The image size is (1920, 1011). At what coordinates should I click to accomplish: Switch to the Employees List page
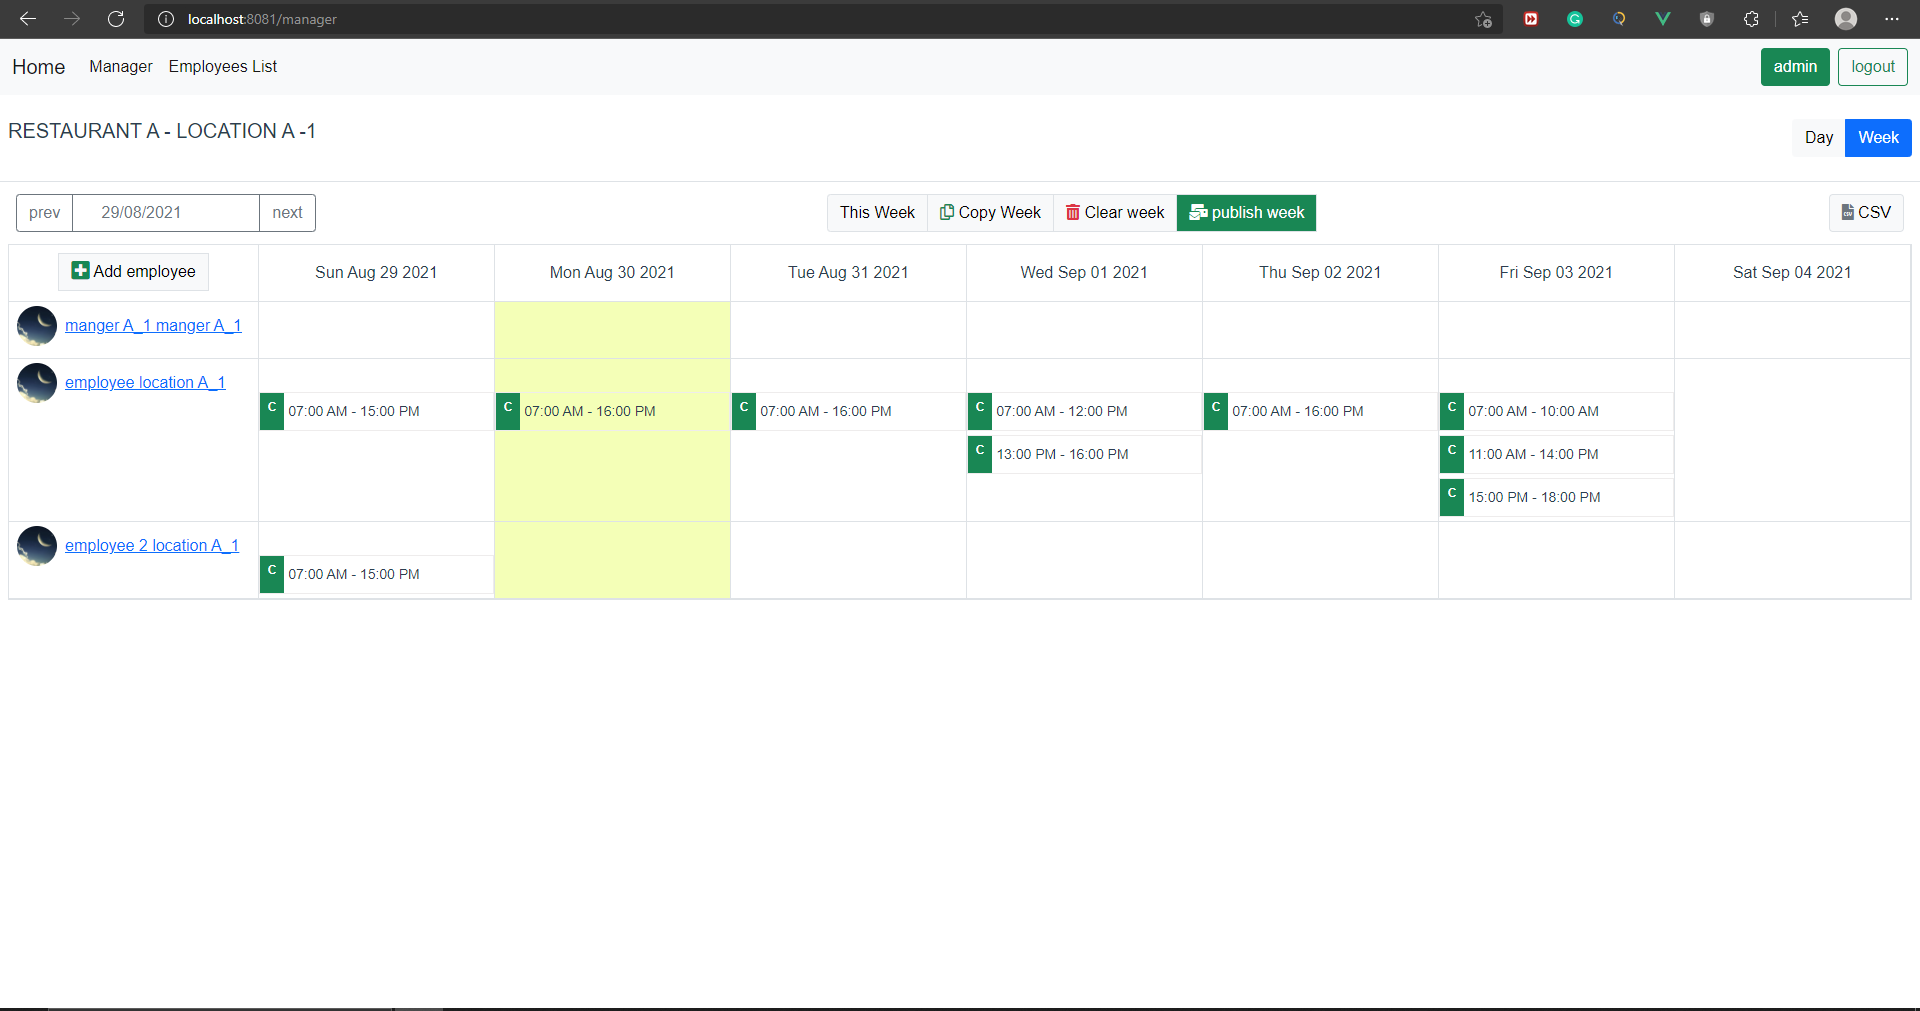coord(222,66)
